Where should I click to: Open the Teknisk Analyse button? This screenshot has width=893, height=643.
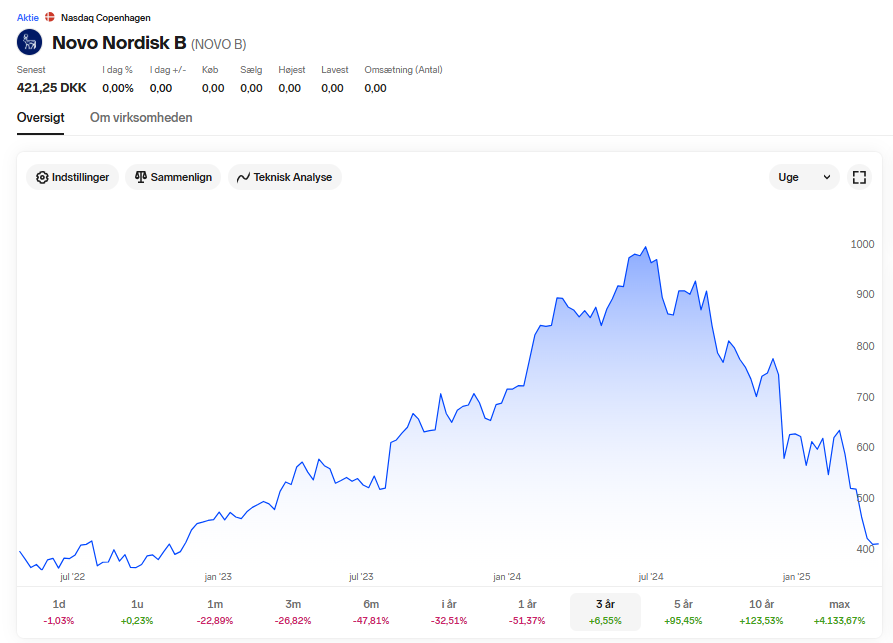tap(285, 177)
